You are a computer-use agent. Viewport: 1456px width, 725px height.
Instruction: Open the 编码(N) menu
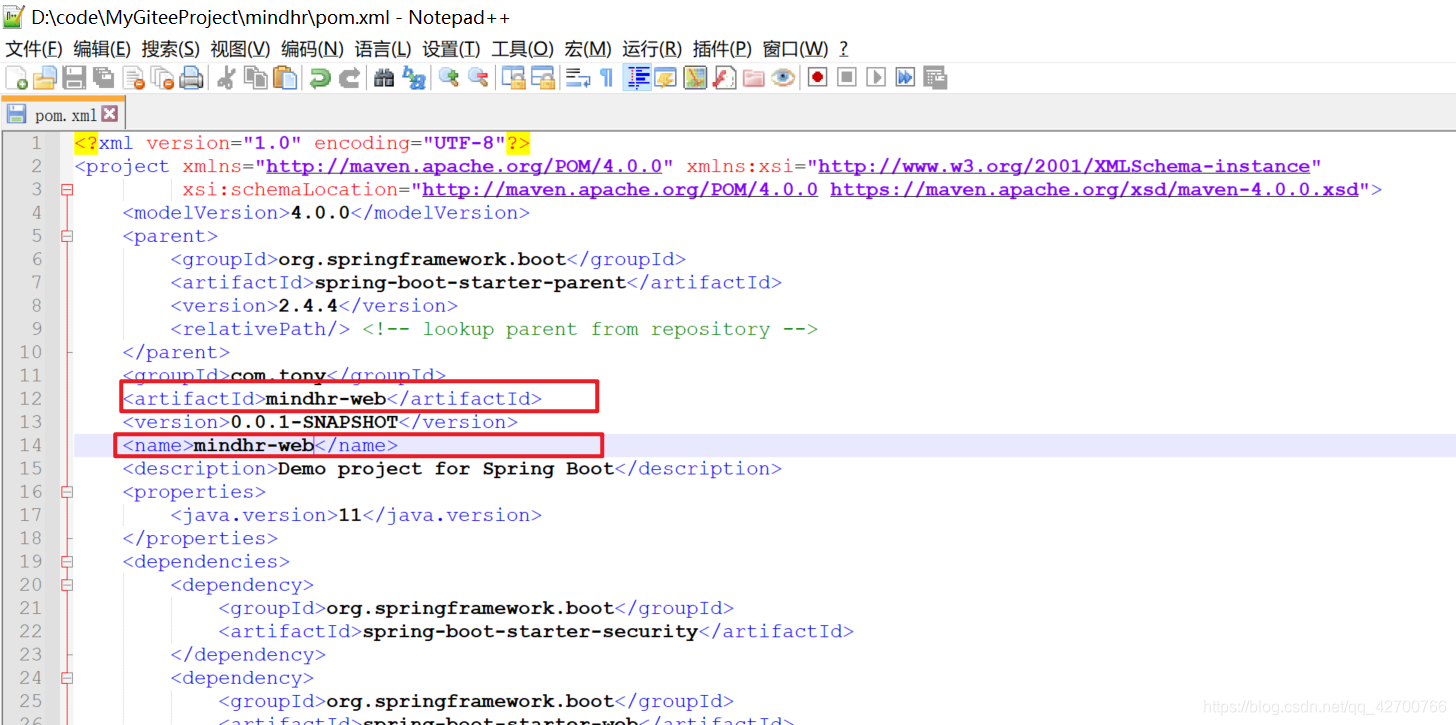312,49
